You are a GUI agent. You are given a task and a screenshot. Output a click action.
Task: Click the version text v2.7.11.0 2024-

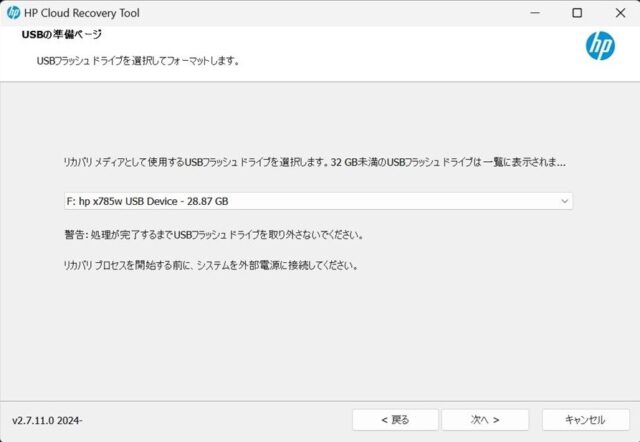pos(47,420)
